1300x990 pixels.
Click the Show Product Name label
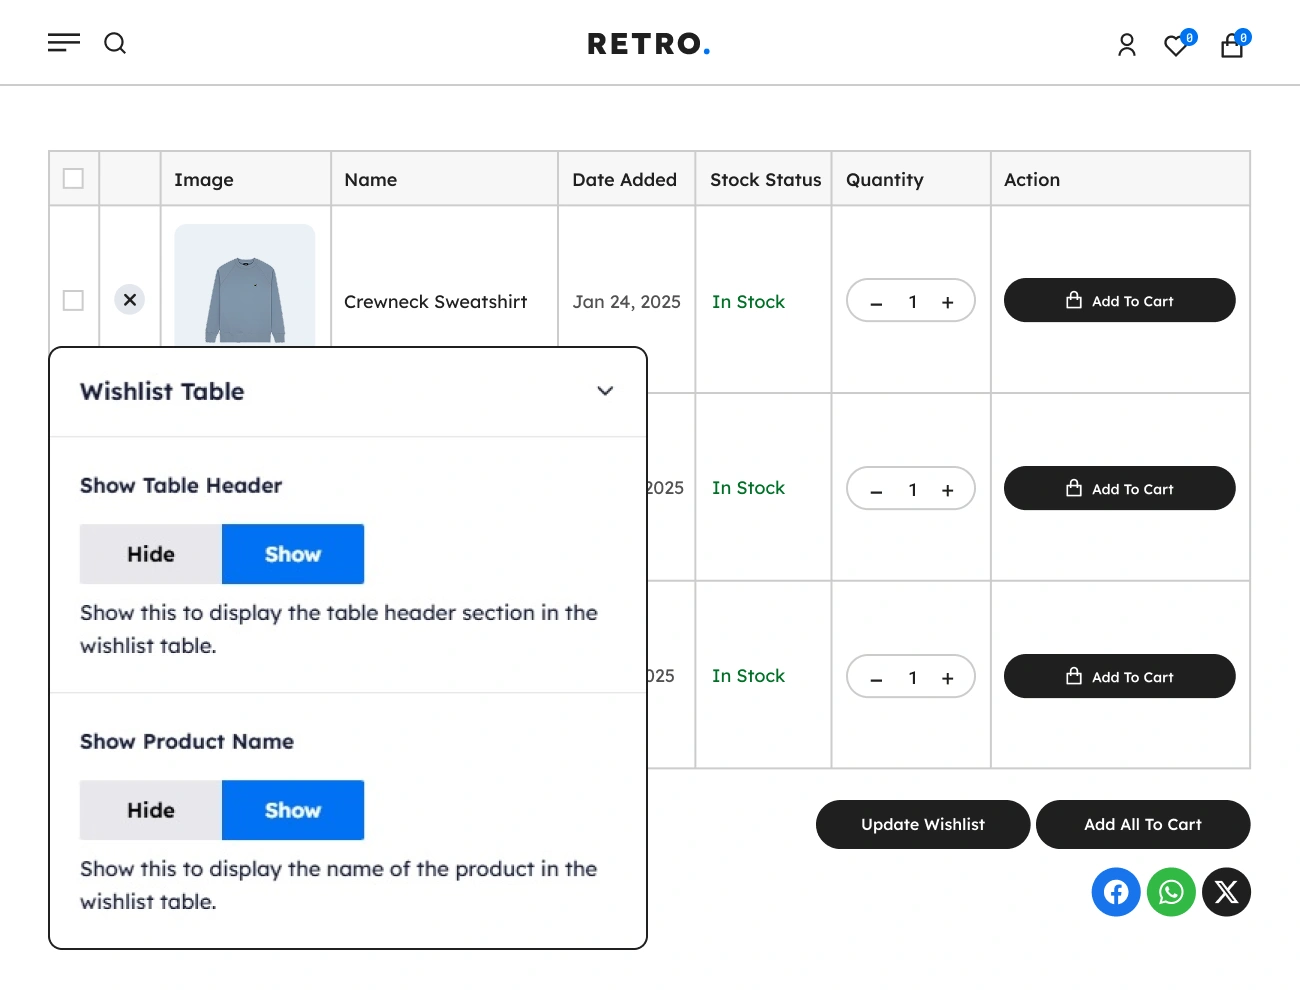click(x=187, y=741)
